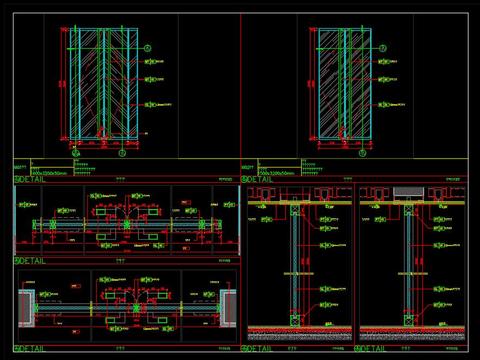The width and height of the screenshot is (480, 360).
Task: Click the center door-swing symbol in middle plan detail
Action: [x=127, y=224]
